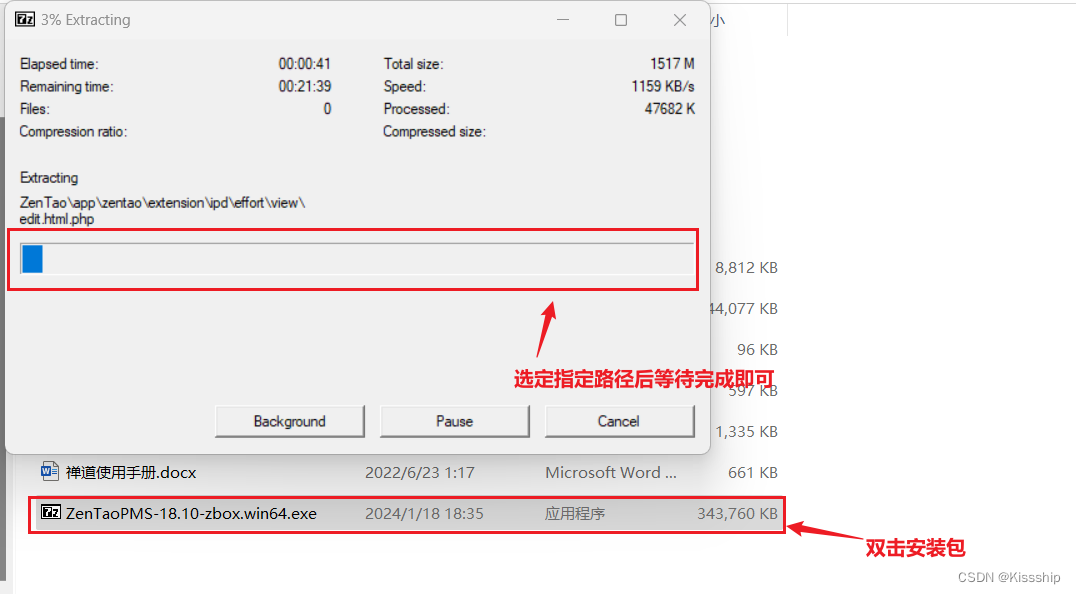The height and width of the screenshot is (594, 1076).
Task: Click the Total size value 1517 M
Action: [672, 64]
